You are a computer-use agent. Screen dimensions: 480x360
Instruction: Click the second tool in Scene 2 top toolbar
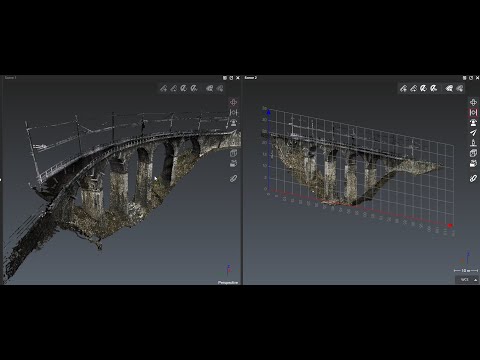[x=413, y=88]
